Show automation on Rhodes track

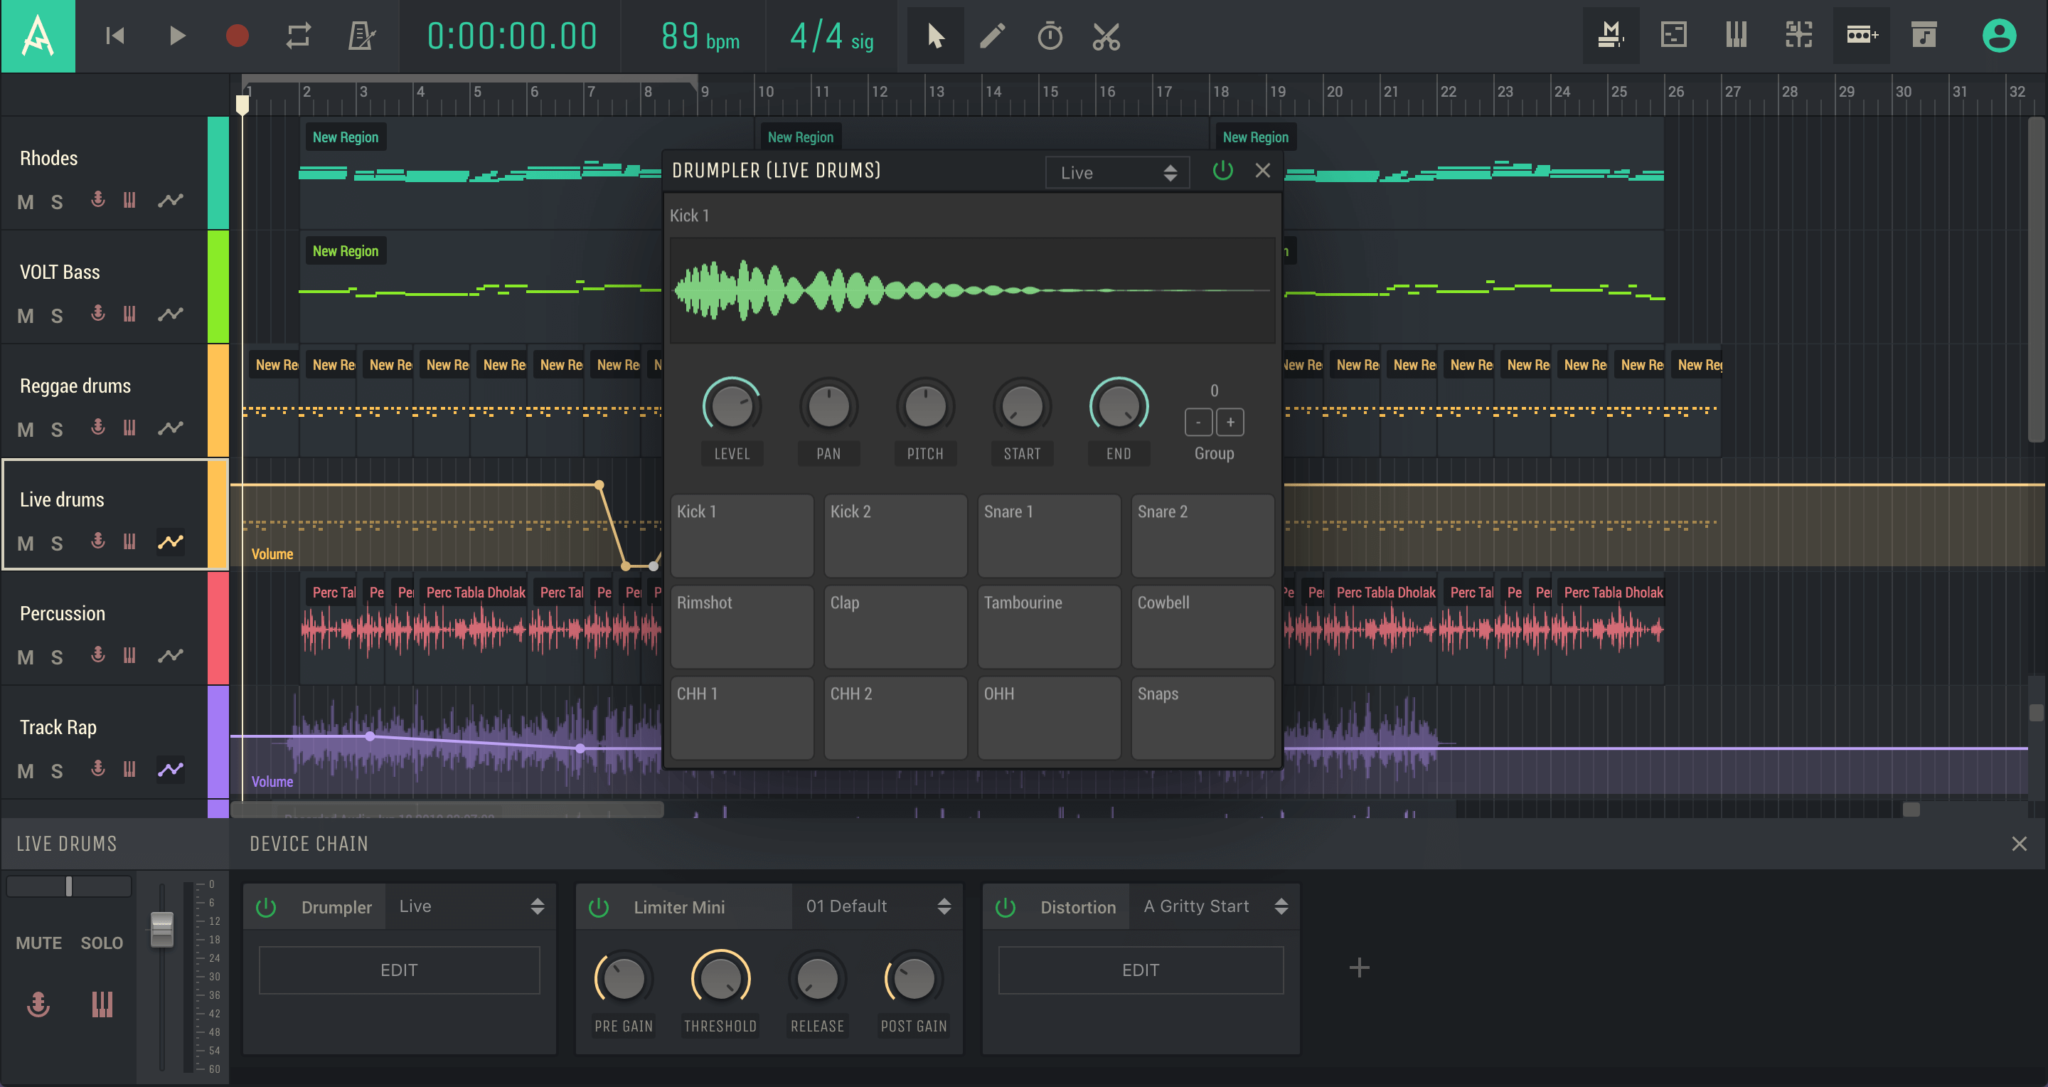pos(170,200)
